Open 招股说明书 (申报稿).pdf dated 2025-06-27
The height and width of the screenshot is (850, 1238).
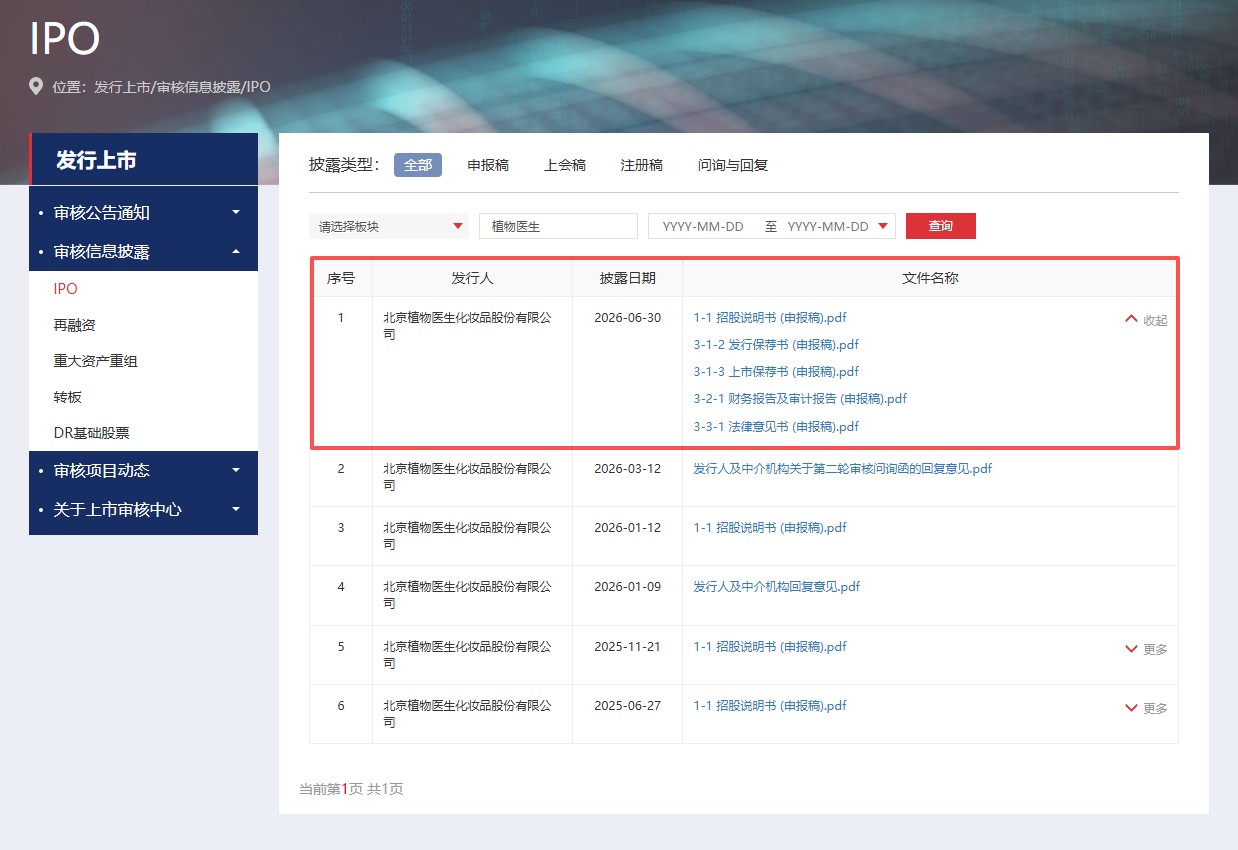(x=770, y=706)
